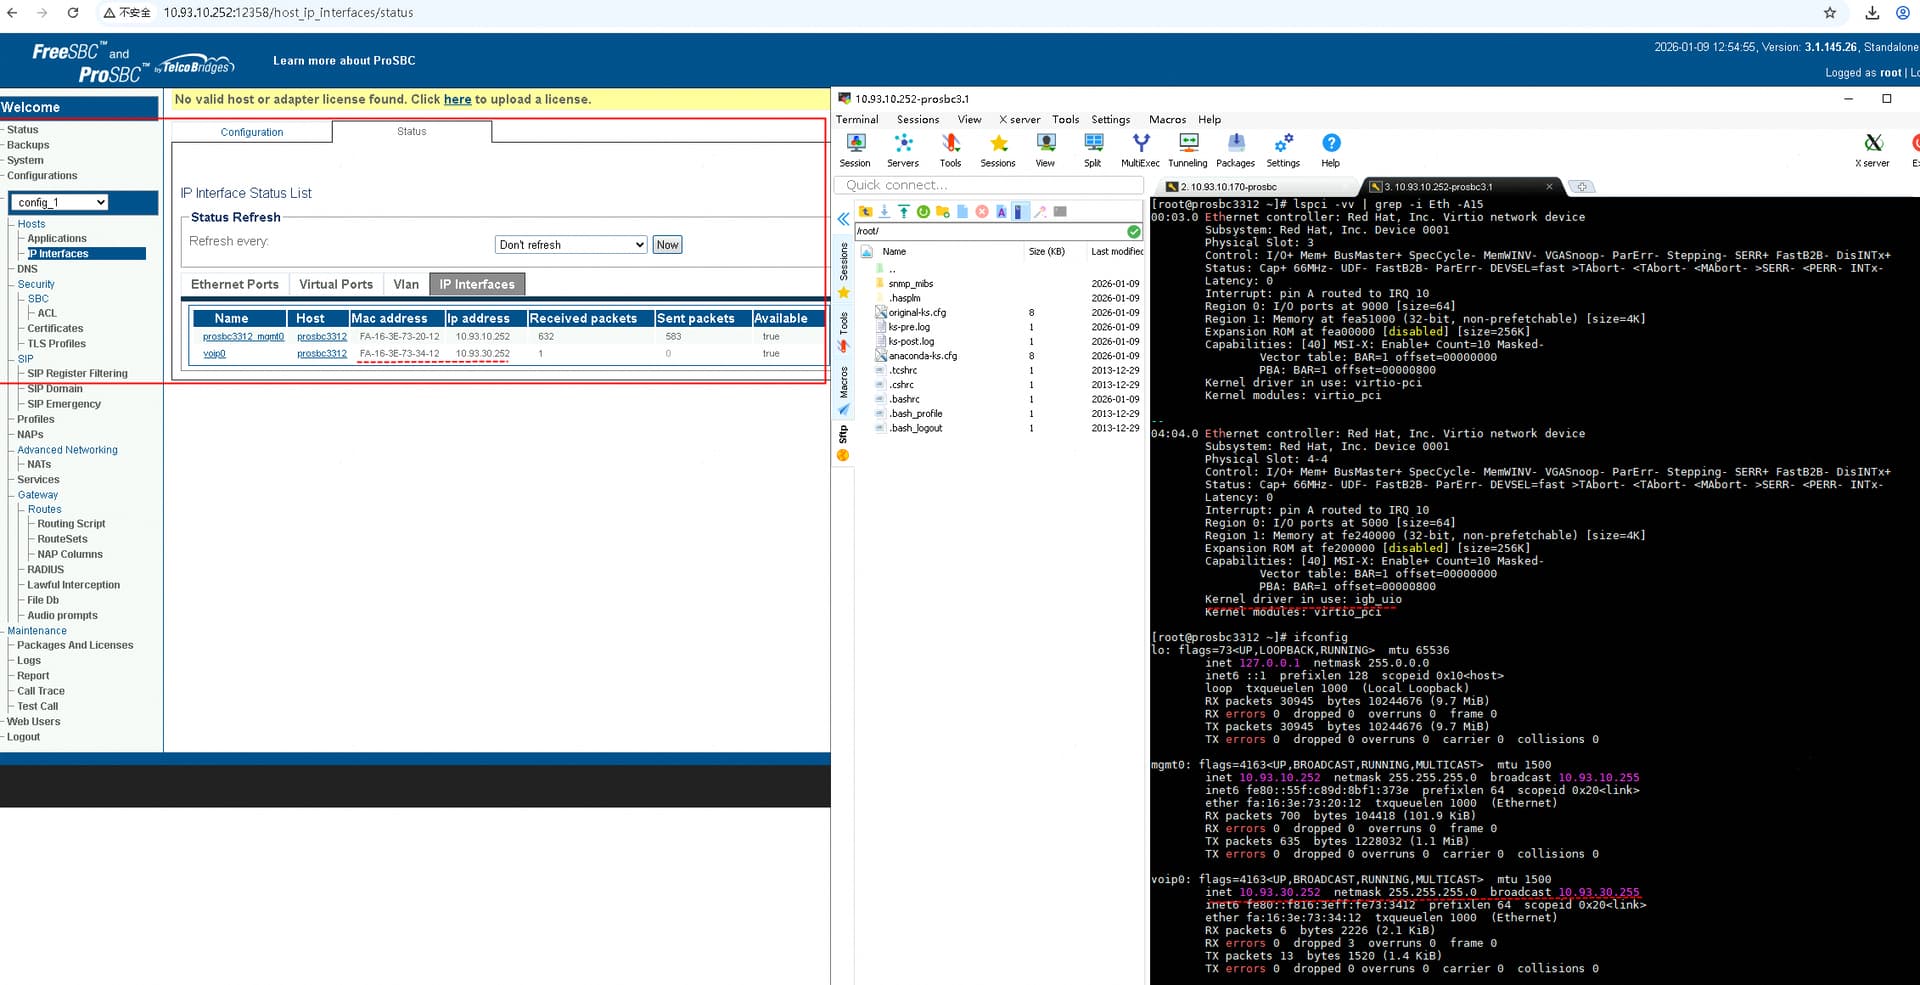The width and height of the screenshot is (1920, 985).
Task: Upload file using SFTP upload arrow
Action: [x=903, y=212]
